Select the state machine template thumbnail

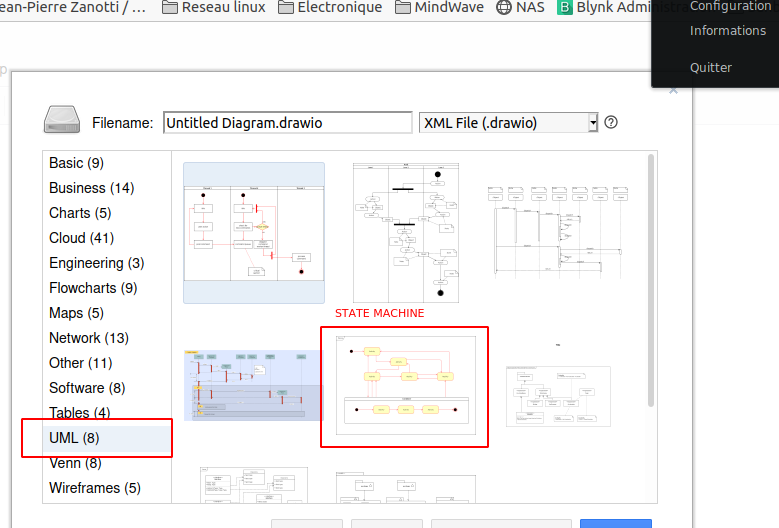pyautogui.click(x=404, y=386)
